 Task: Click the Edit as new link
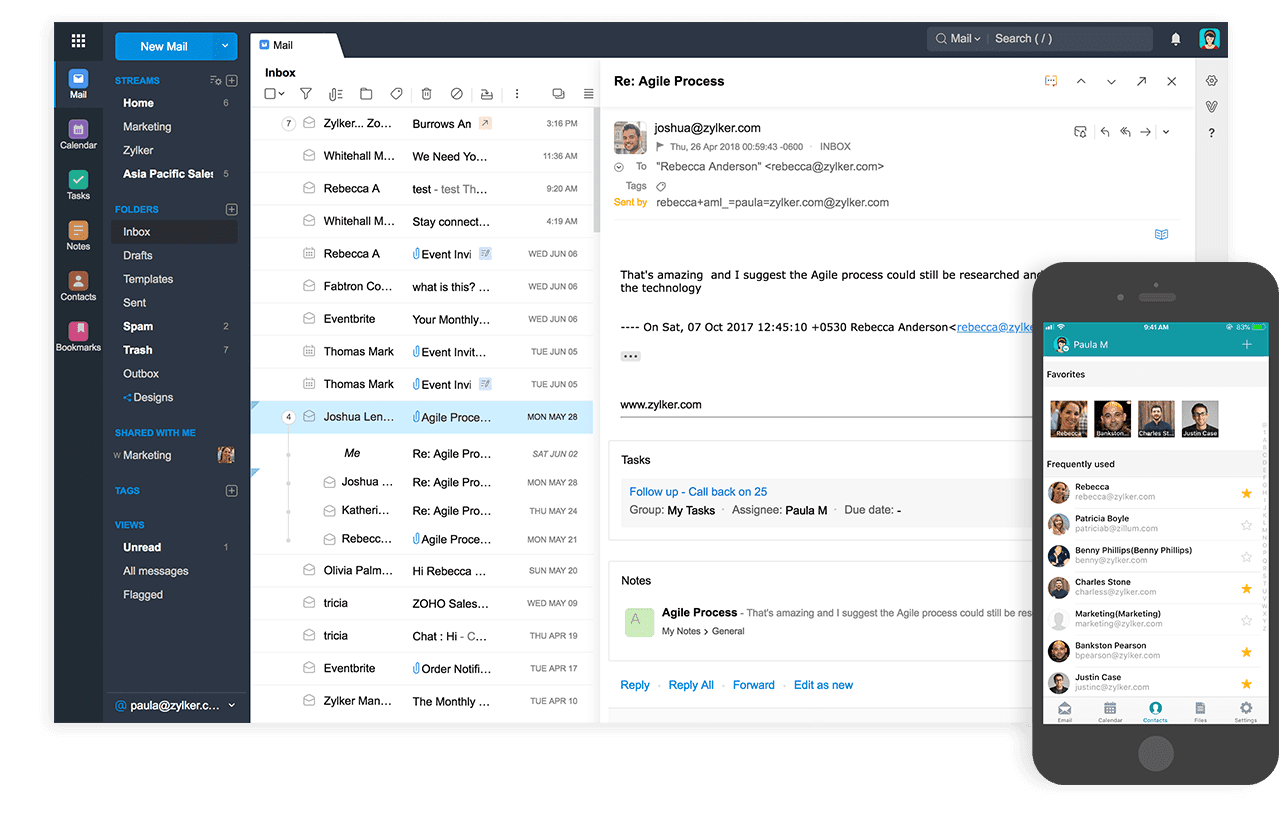click(823, 685)
